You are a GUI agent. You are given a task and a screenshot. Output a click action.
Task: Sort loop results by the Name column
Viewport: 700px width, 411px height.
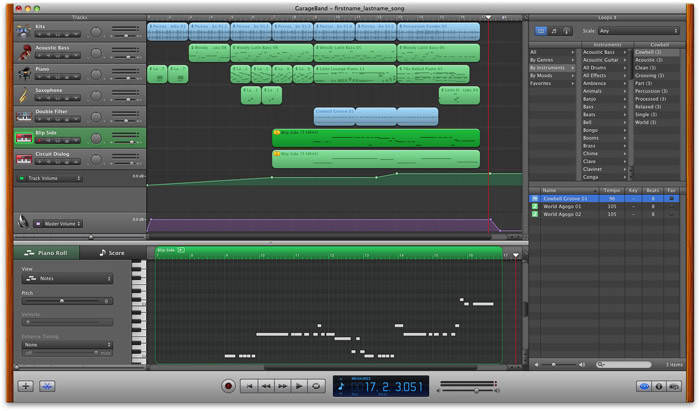pos(569,191)
